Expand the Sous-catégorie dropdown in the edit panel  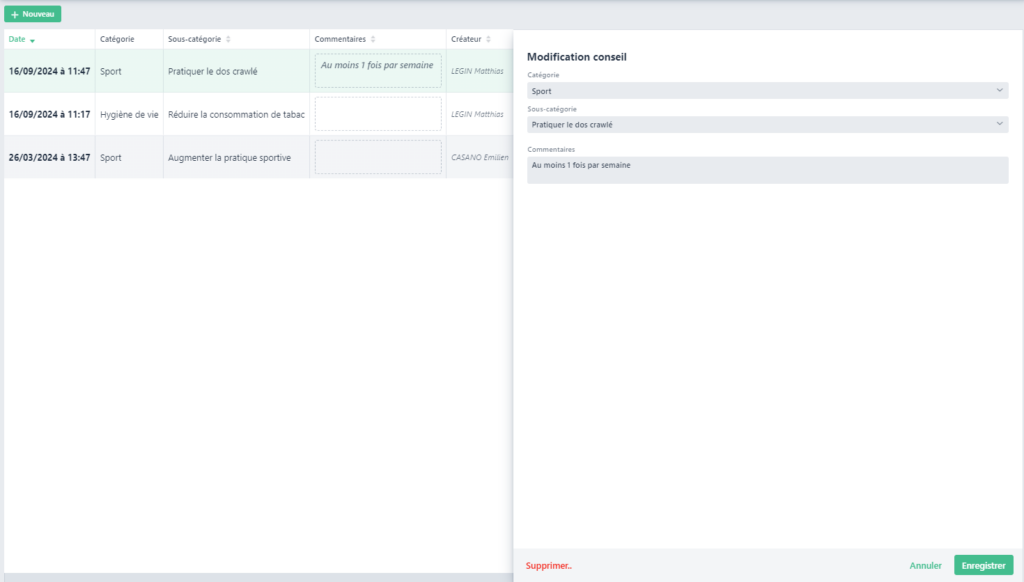click(767, 125)
